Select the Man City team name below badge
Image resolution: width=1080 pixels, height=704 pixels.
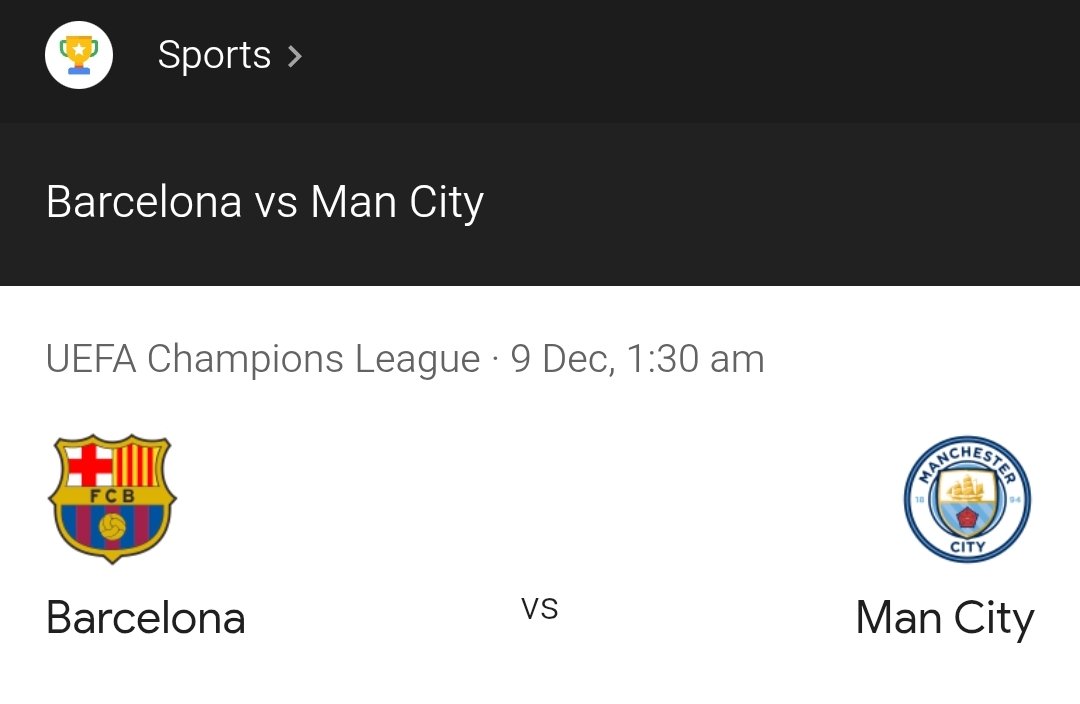click(944, 618)
